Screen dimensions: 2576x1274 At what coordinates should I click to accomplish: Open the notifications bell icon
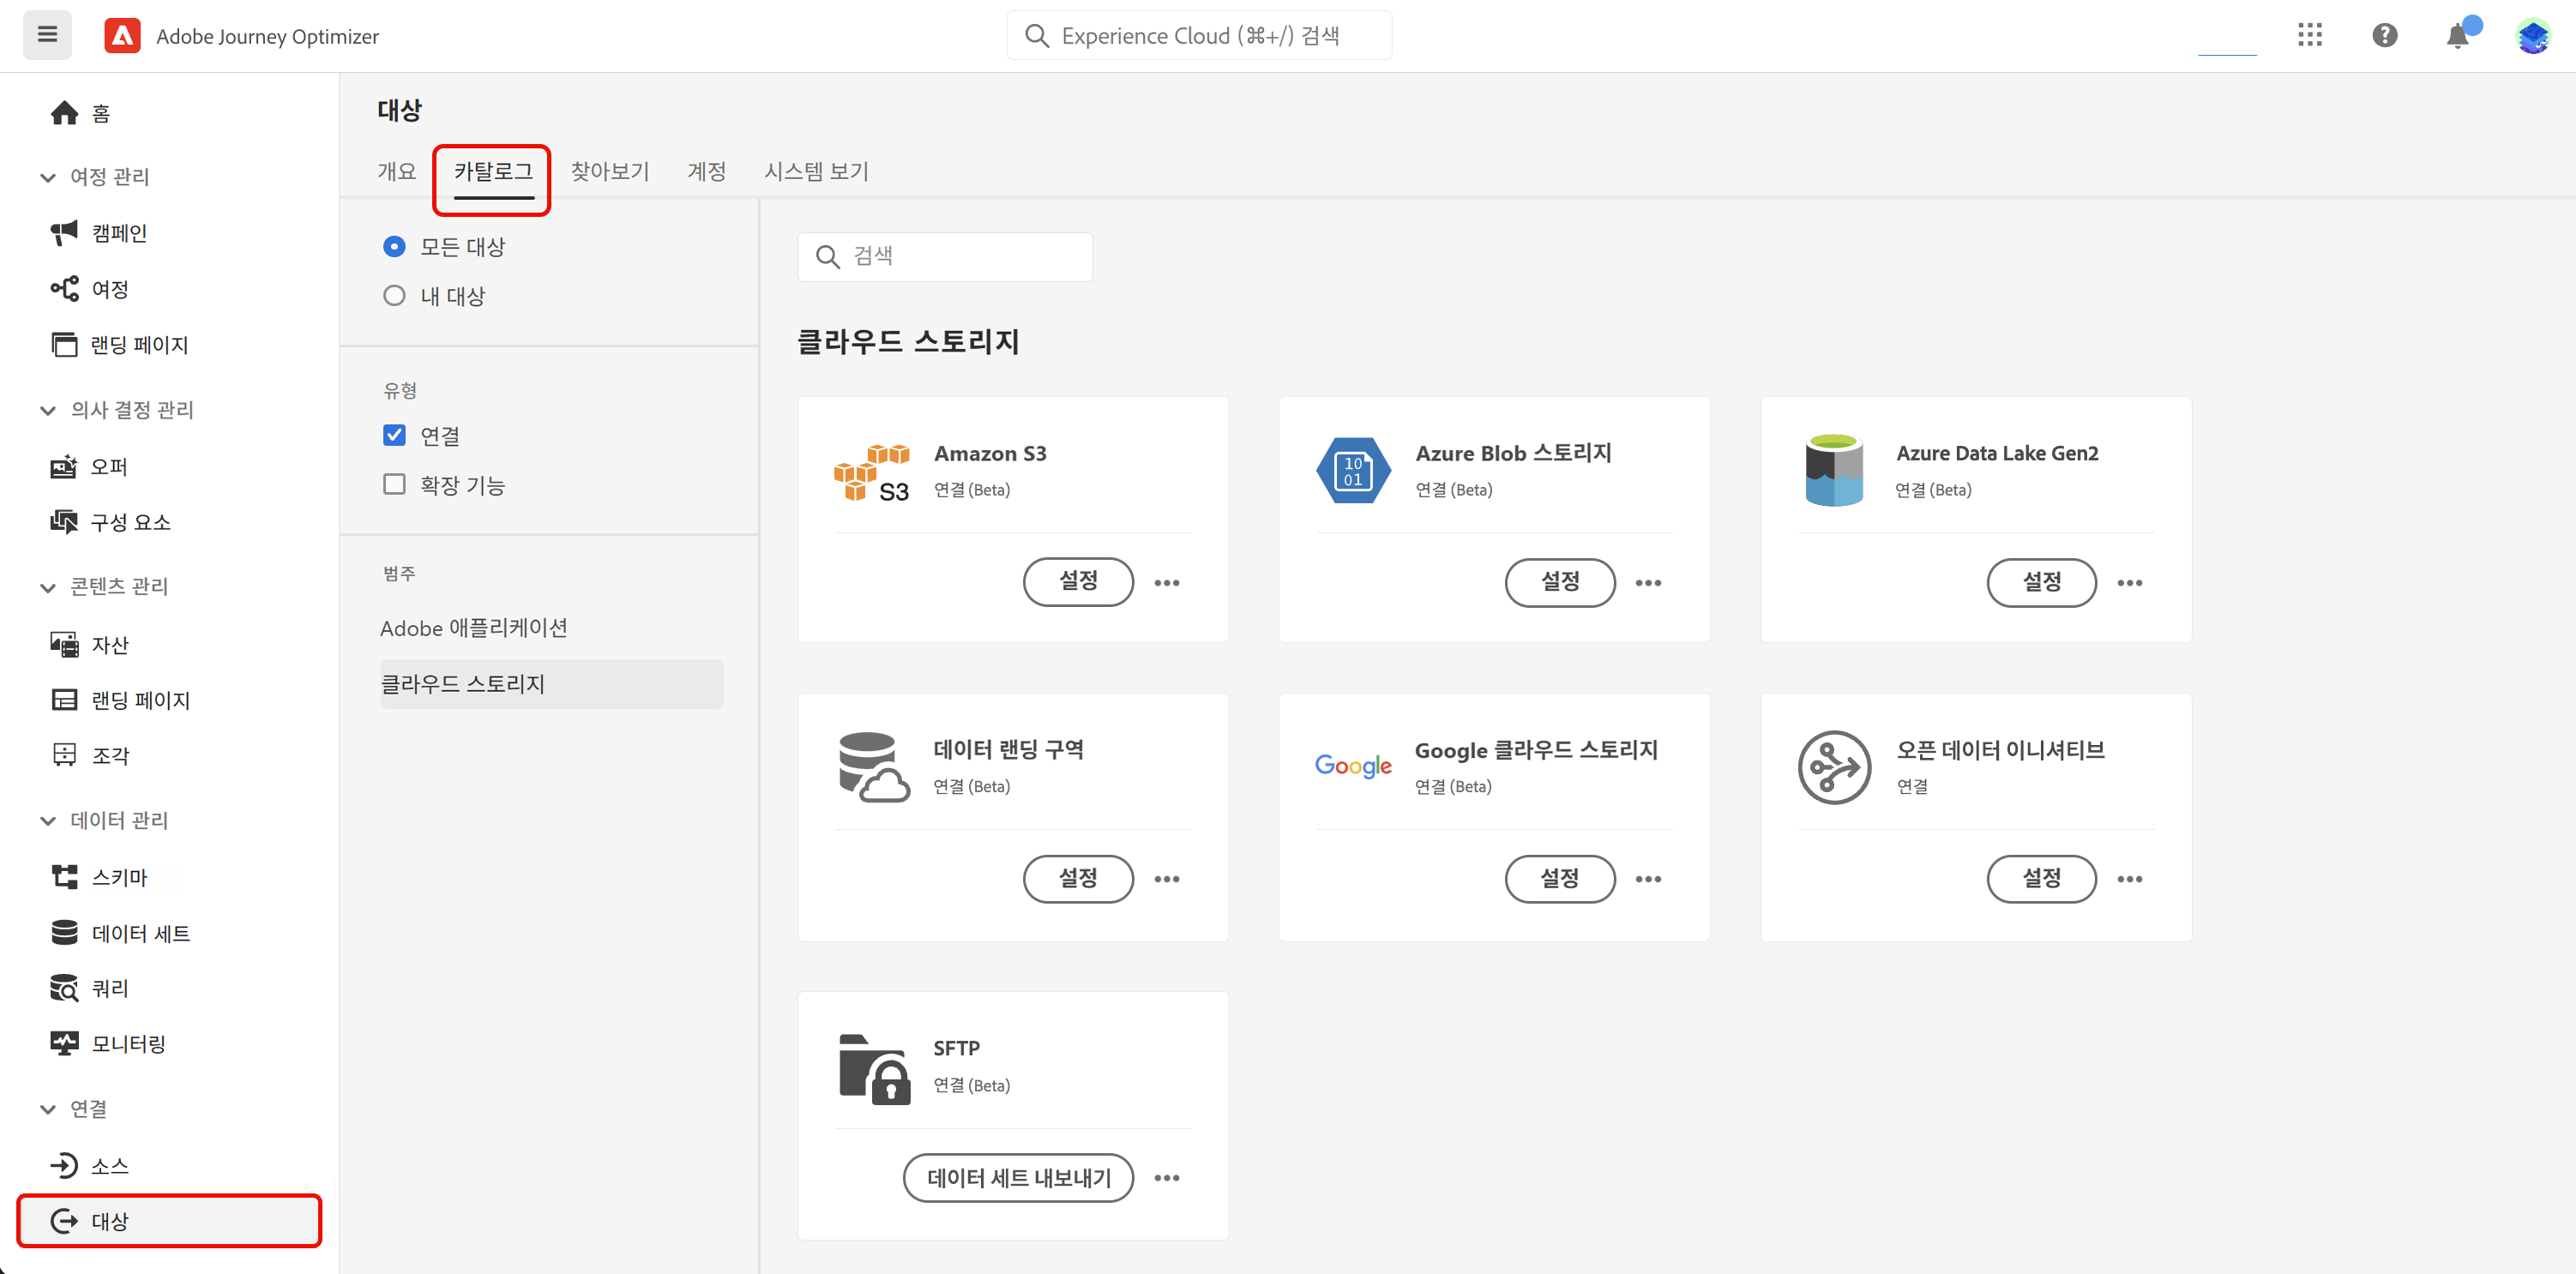point(2457,36)
